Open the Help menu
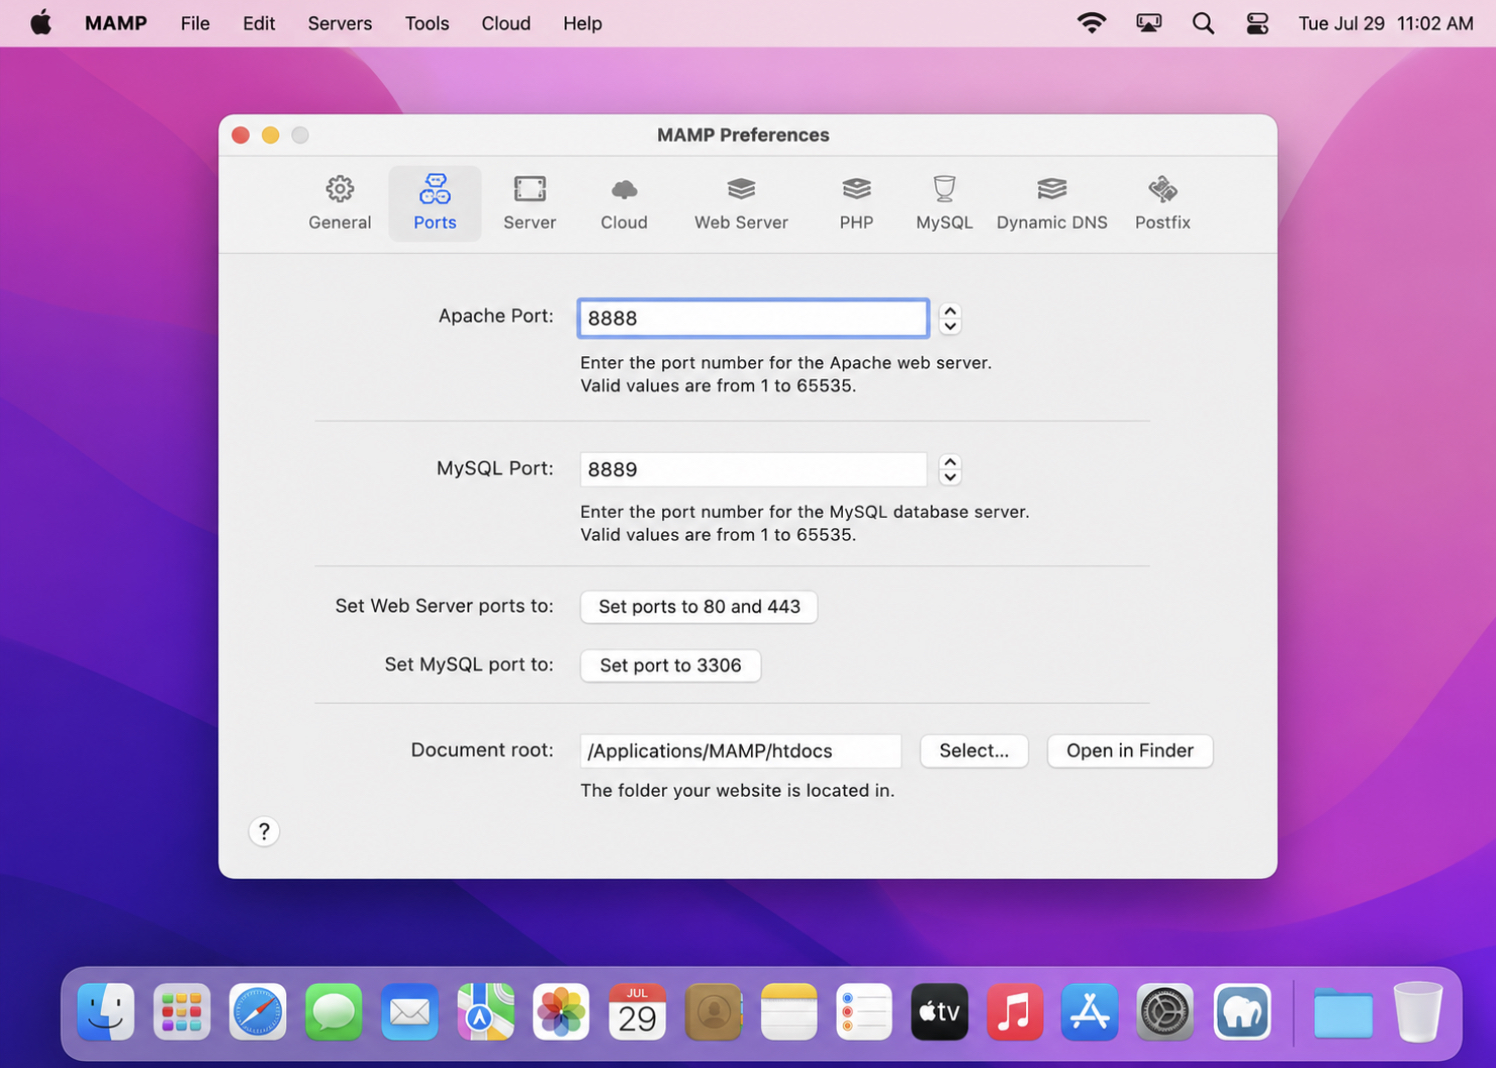 coord(582,23)
